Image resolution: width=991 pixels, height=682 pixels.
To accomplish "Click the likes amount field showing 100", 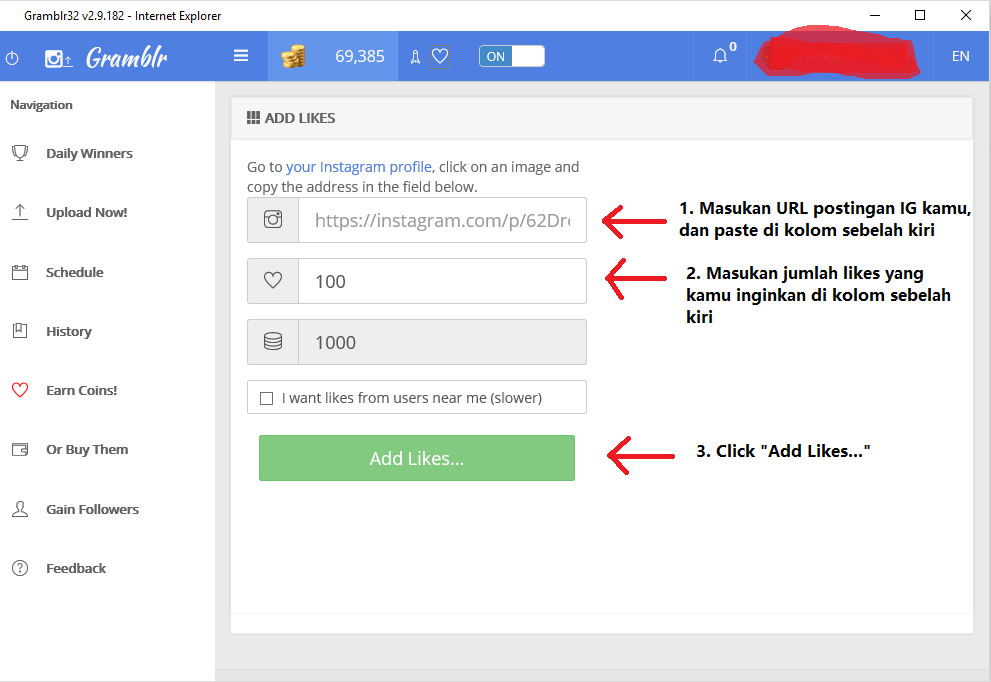I will coord(442,281).
